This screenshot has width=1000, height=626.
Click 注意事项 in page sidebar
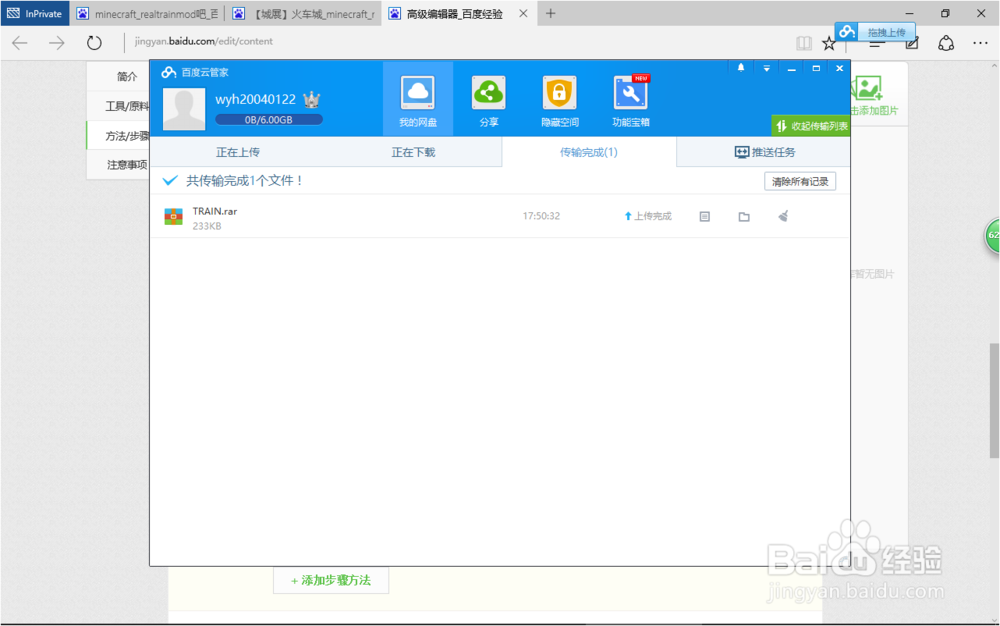click(126, 165)
